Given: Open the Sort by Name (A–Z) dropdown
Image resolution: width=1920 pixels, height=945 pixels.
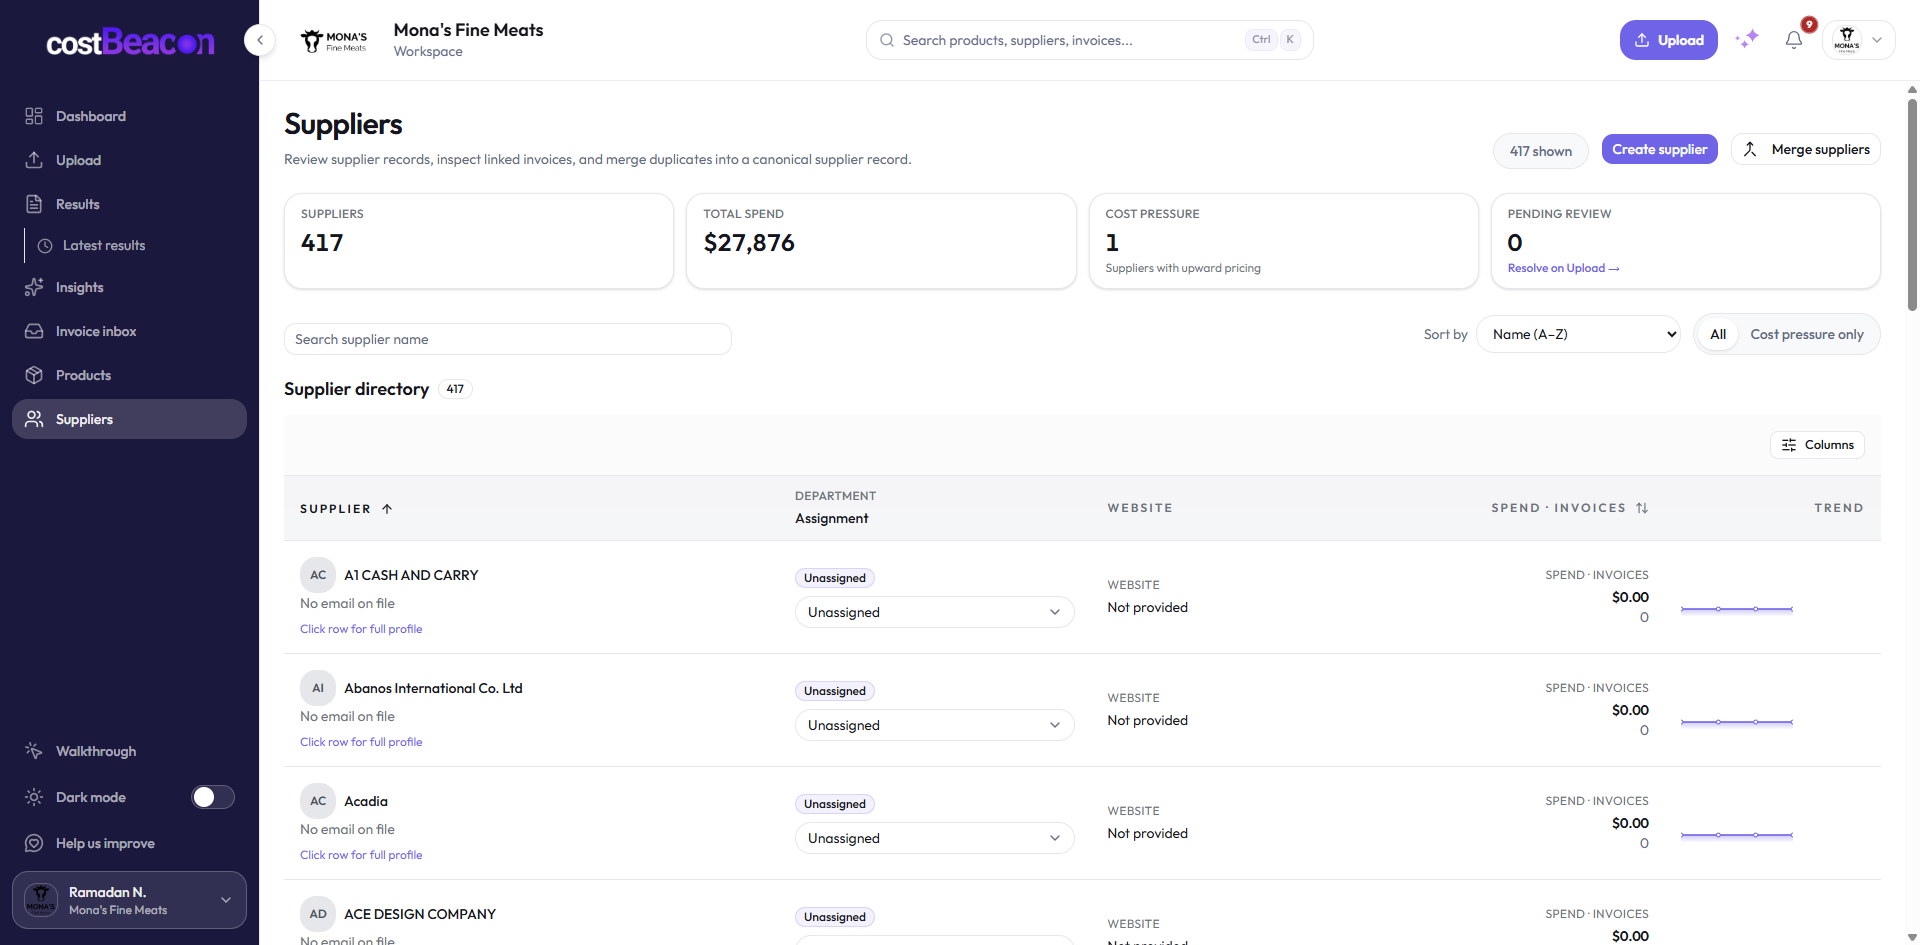Looking at the screenshot, I should [x=1578, y=334].
